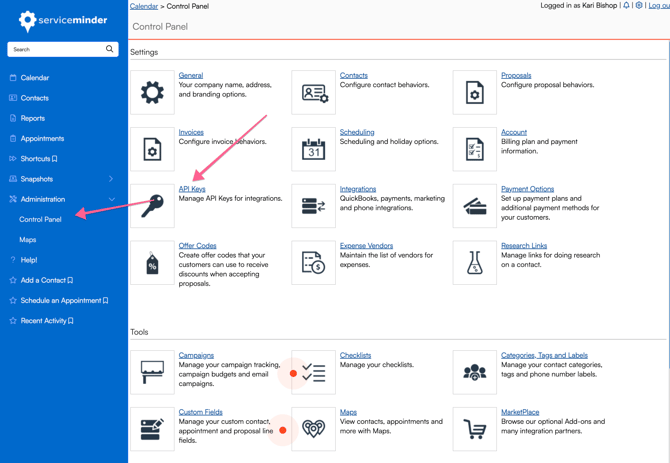This screenshot has width=670, height=463.
Task: Open the Integrations server arrows icon
Action: (x=314, y=206)
